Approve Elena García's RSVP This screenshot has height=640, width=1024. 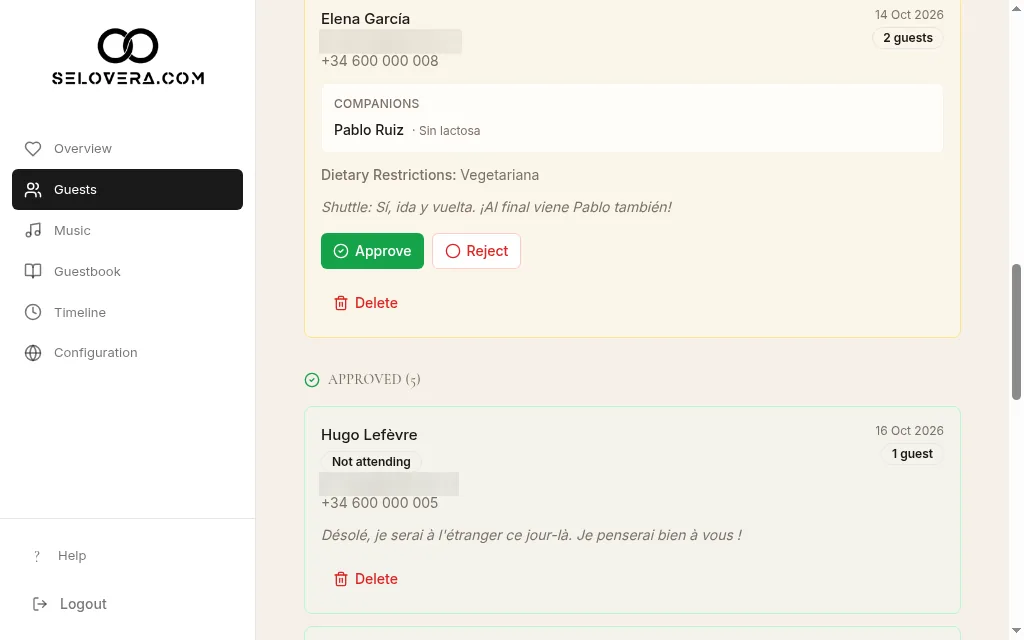pyautogui.click(x=372, y=251)
